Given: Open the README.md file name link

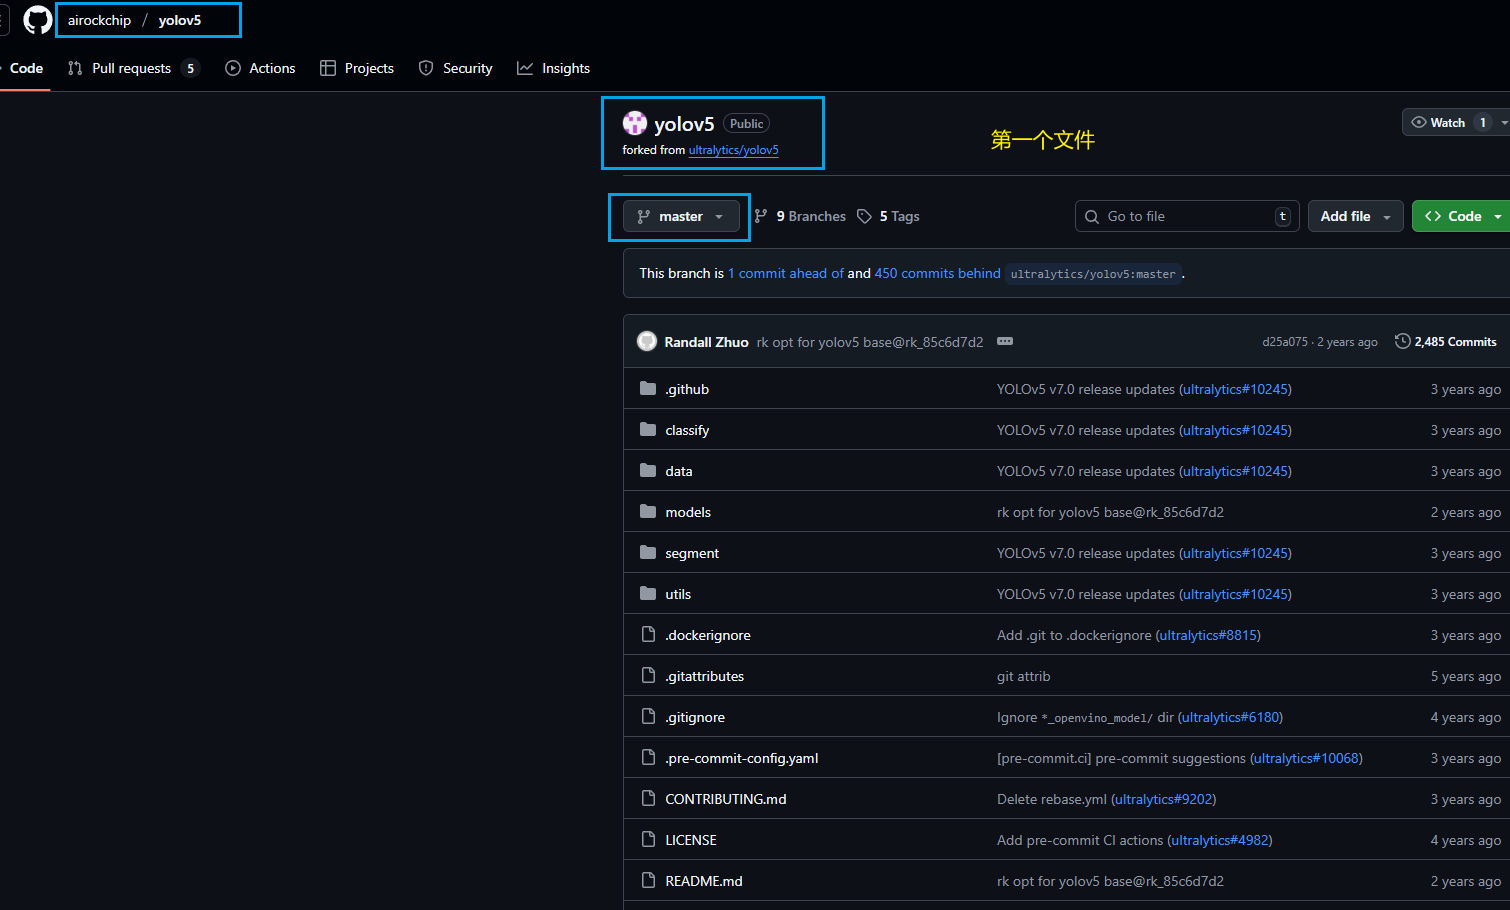Looking at the screenshot, I should coord(704,881).
